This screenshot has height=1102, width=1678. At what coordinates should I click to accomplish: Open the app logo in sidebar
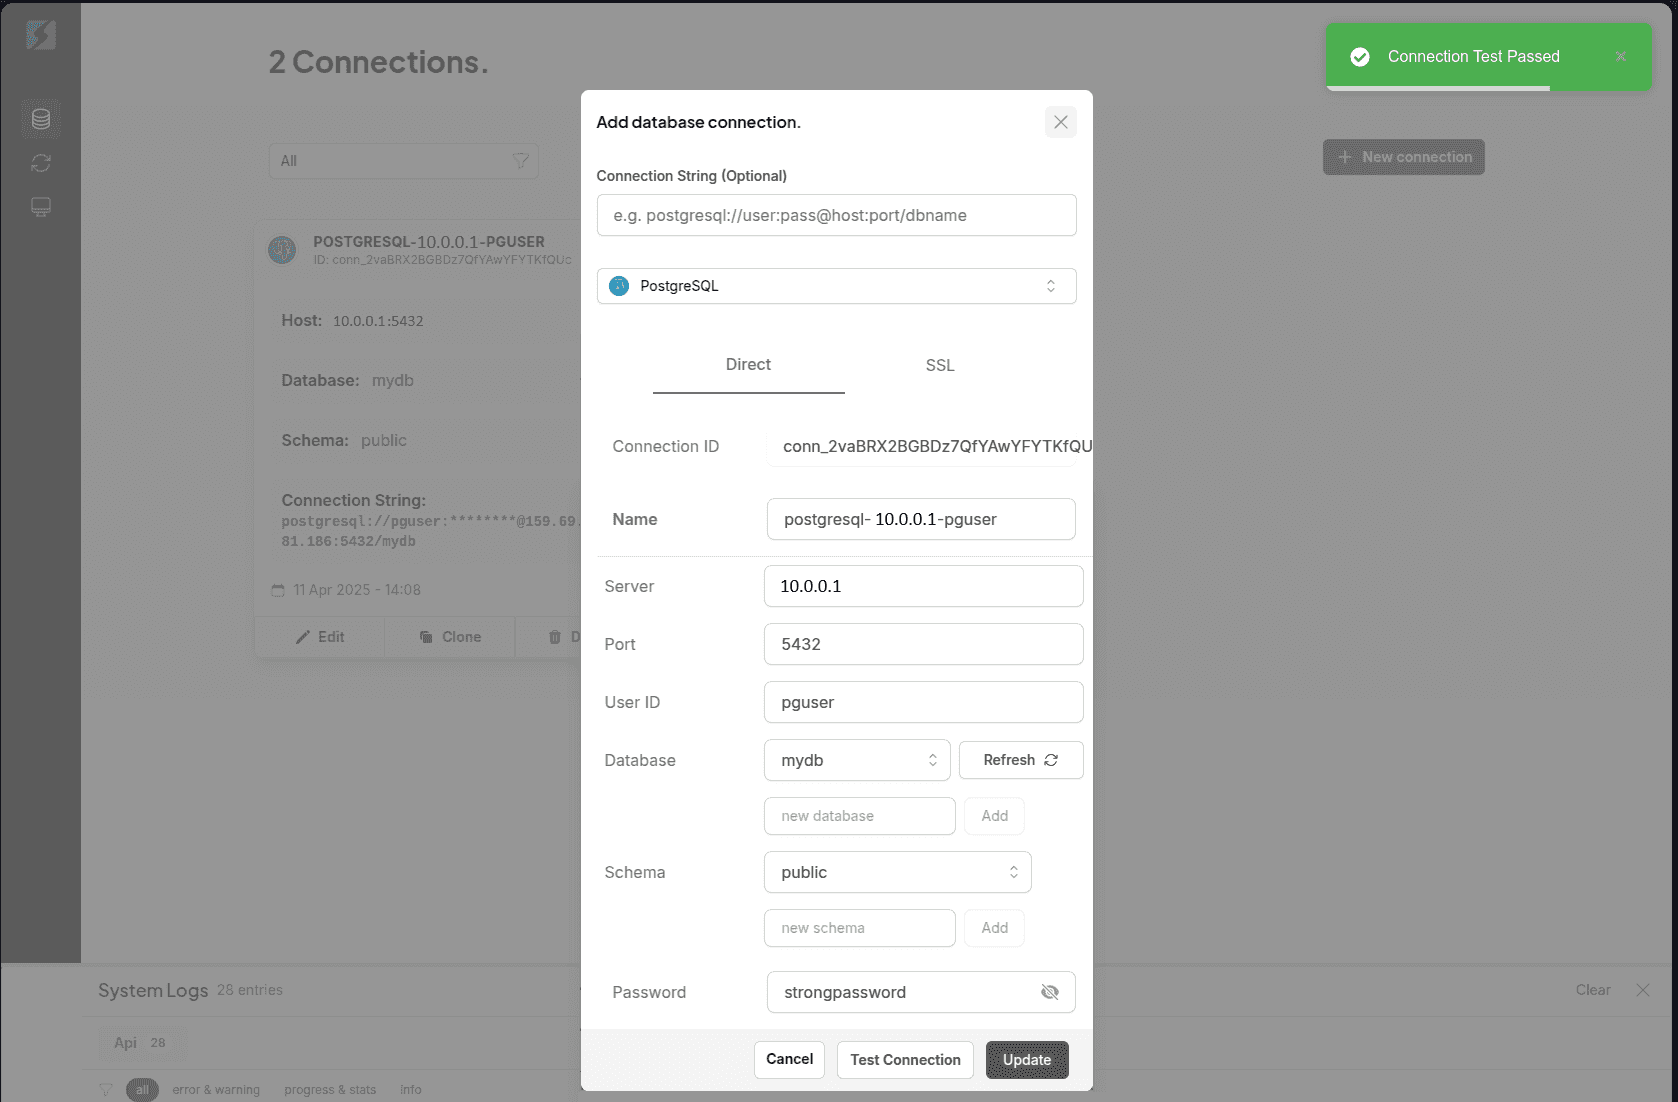click(x=40, y=36)
